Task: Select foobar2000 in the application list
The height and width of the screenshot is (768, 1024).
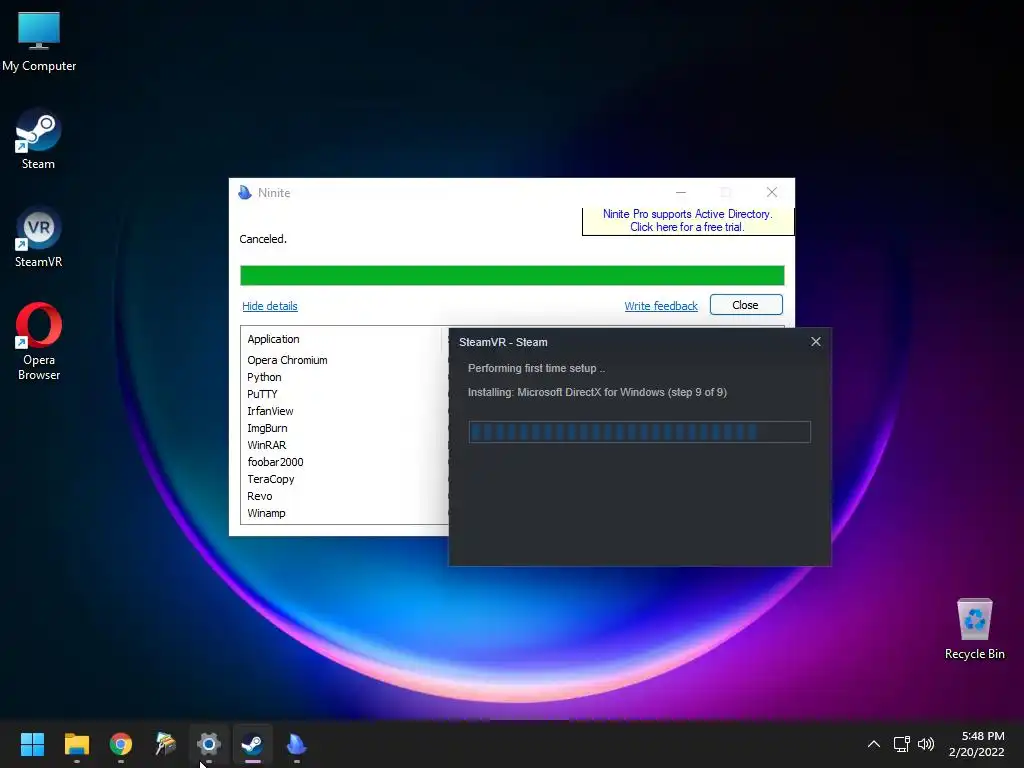Action: pyautogui.click(x=276, y=462)
